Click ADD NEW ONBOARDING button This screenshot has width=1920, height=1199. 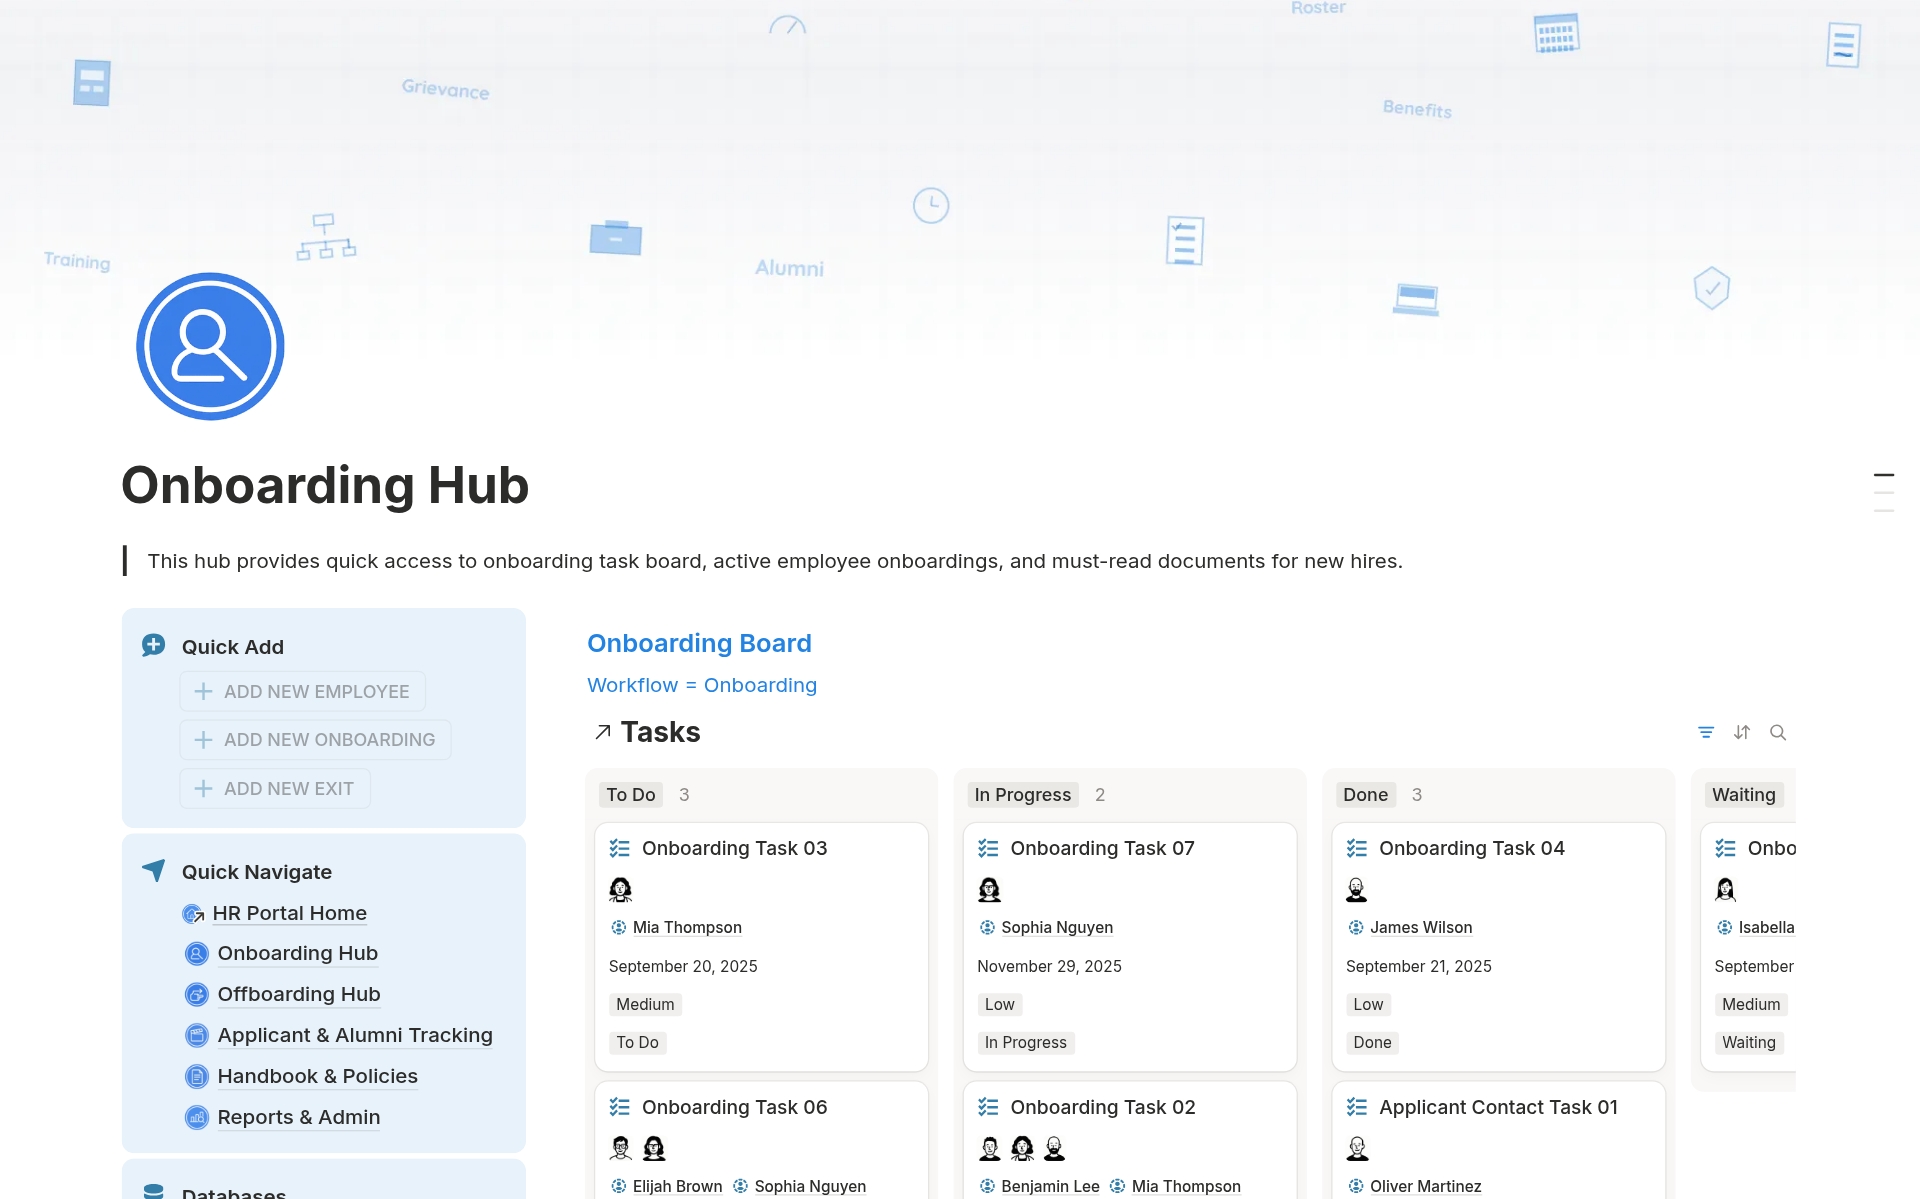[x=315, y=740]
